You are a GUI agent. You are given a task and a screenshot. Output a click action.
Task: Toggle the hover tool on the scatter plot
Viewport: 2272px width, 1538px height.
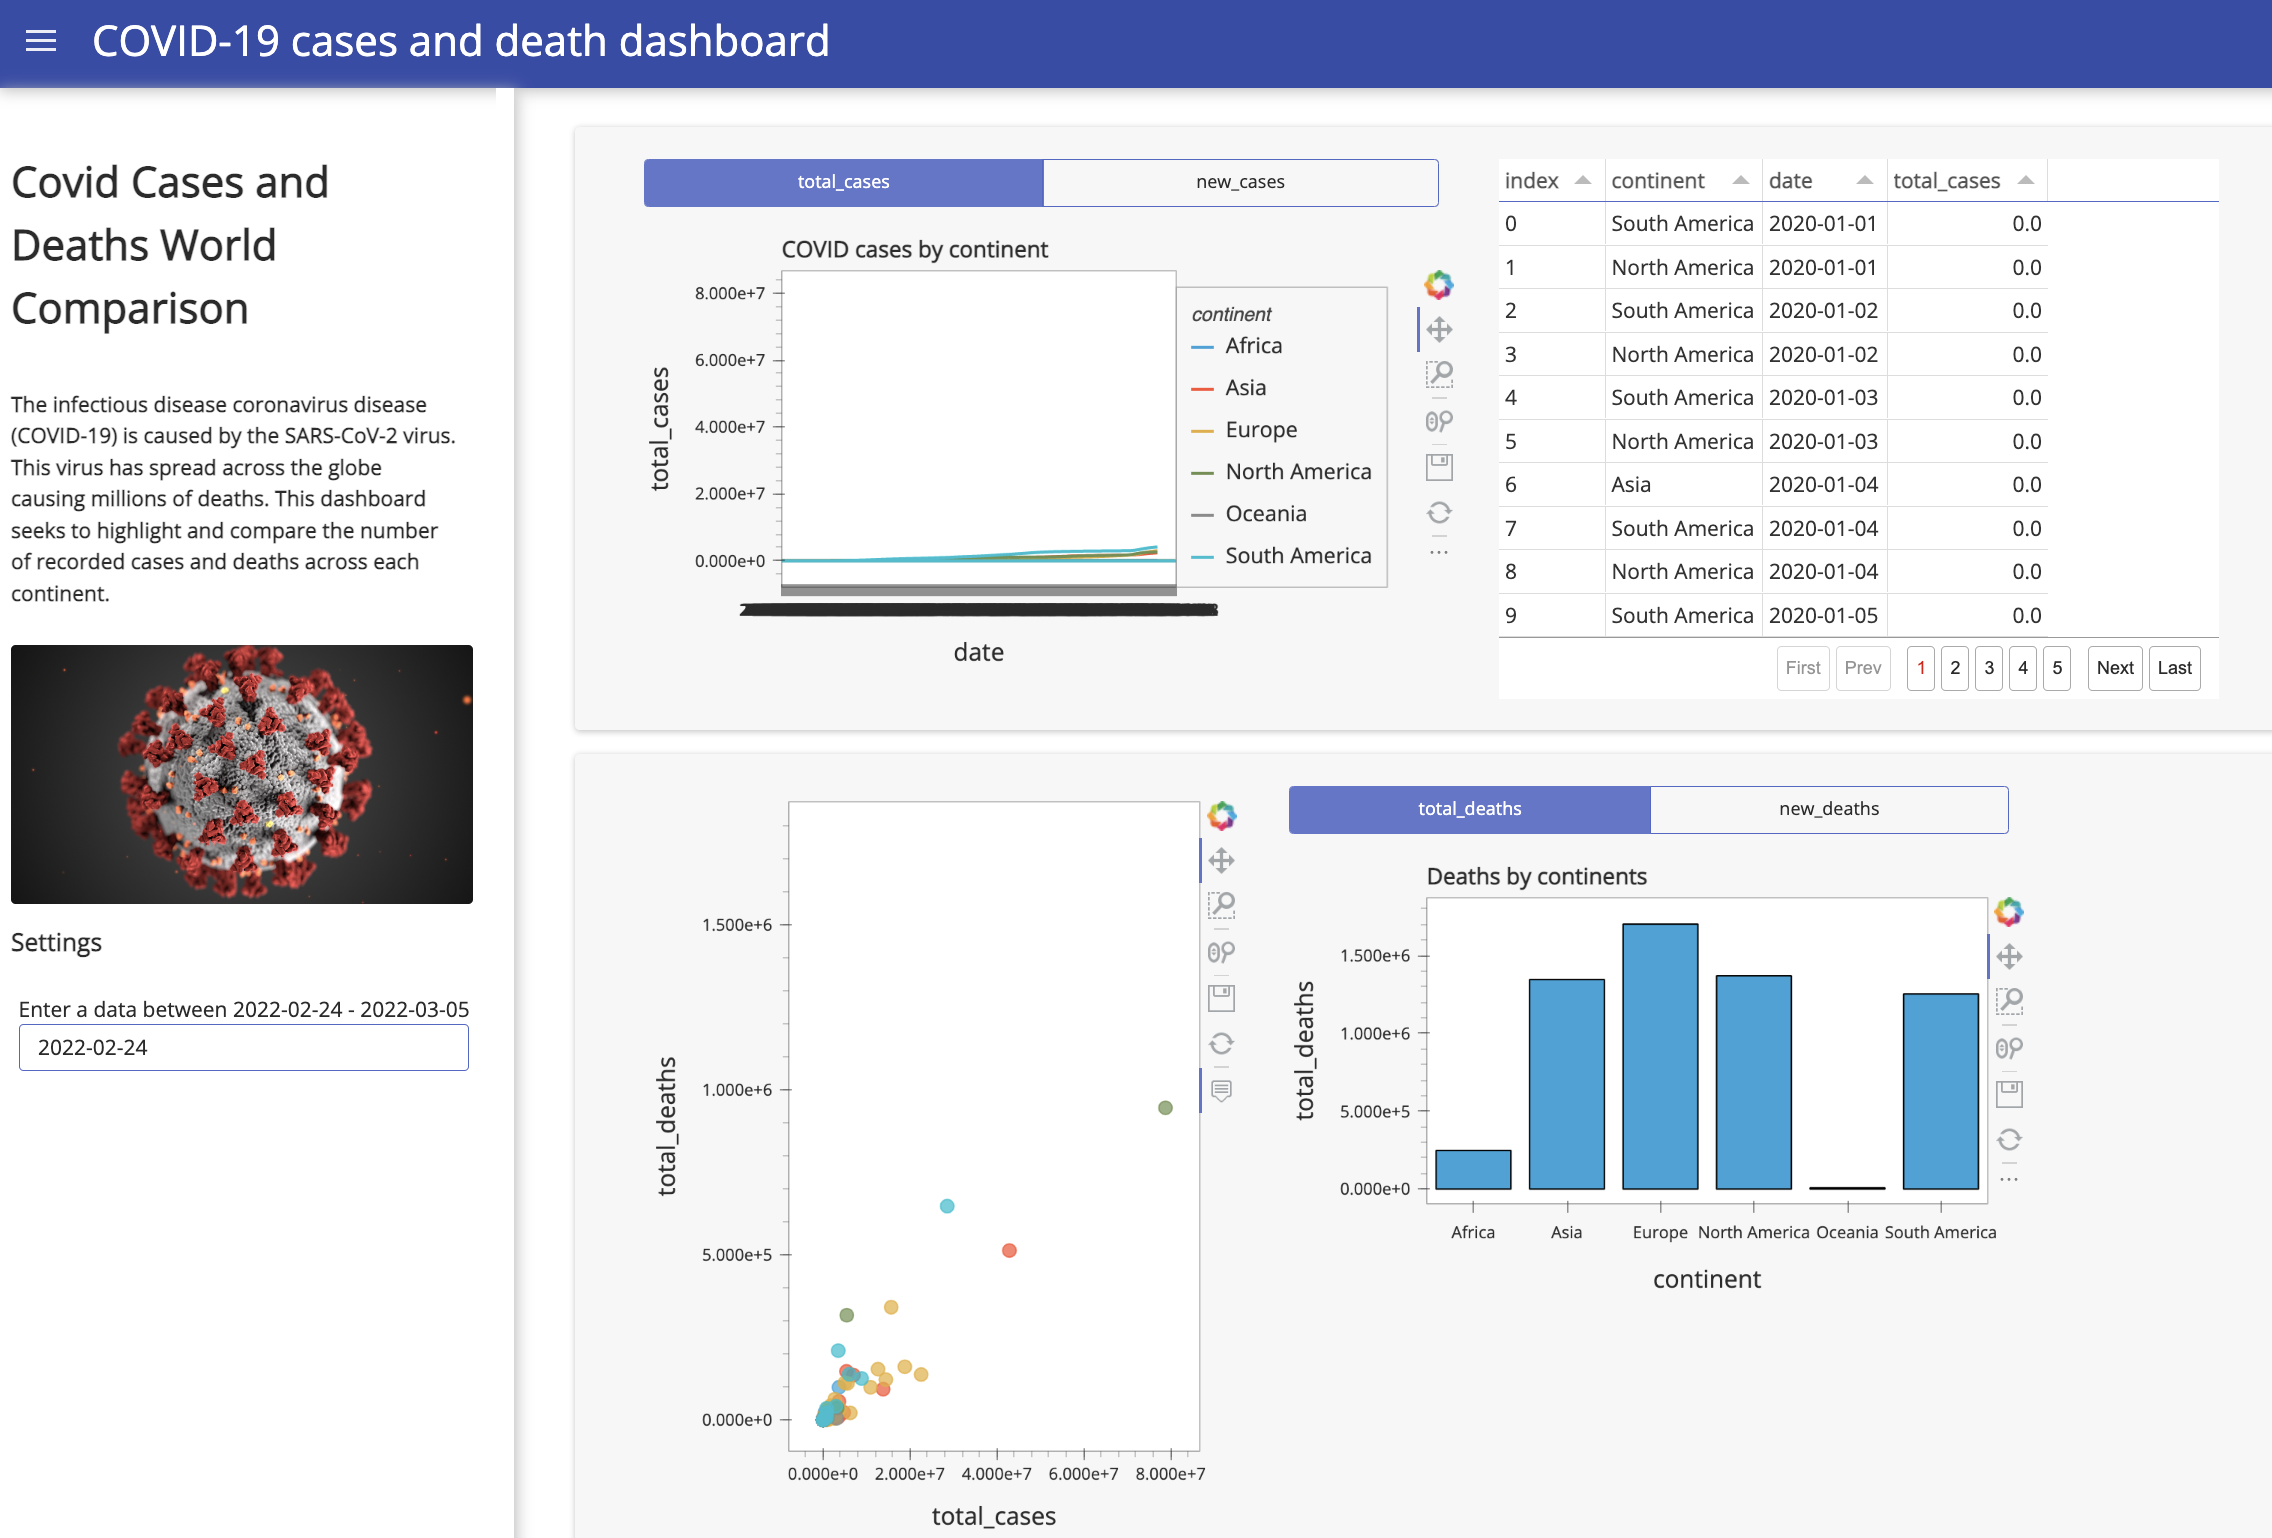(x=1222, y=1091)
